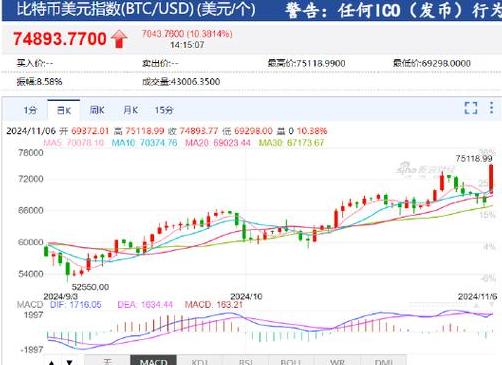Switch to the 1分 chart tab

coord(30,110)
